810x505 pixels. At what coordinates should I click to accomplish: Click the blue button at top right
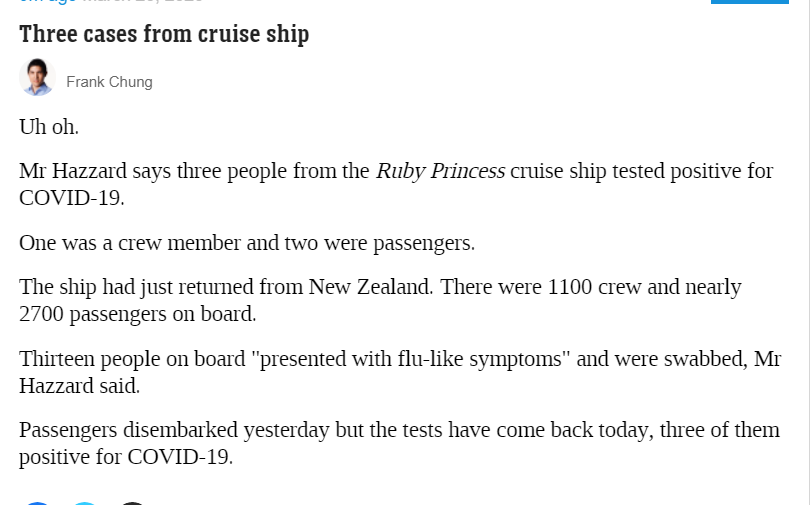(x=750, y=2)
